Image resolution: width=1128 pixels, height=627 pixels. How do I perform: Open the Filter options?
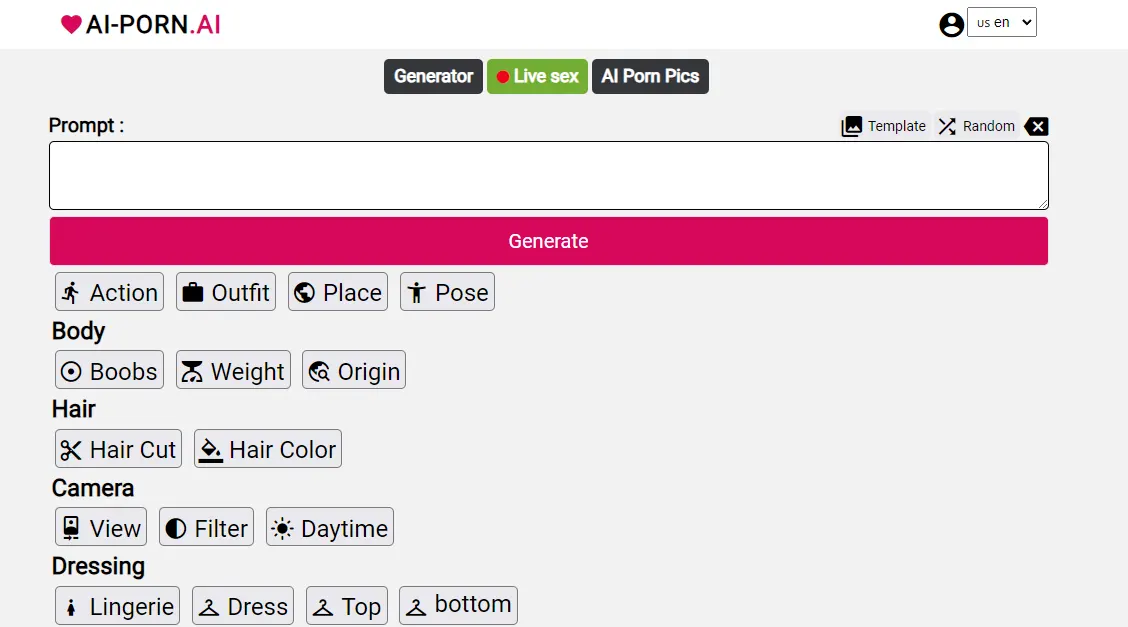pos(206,528)
